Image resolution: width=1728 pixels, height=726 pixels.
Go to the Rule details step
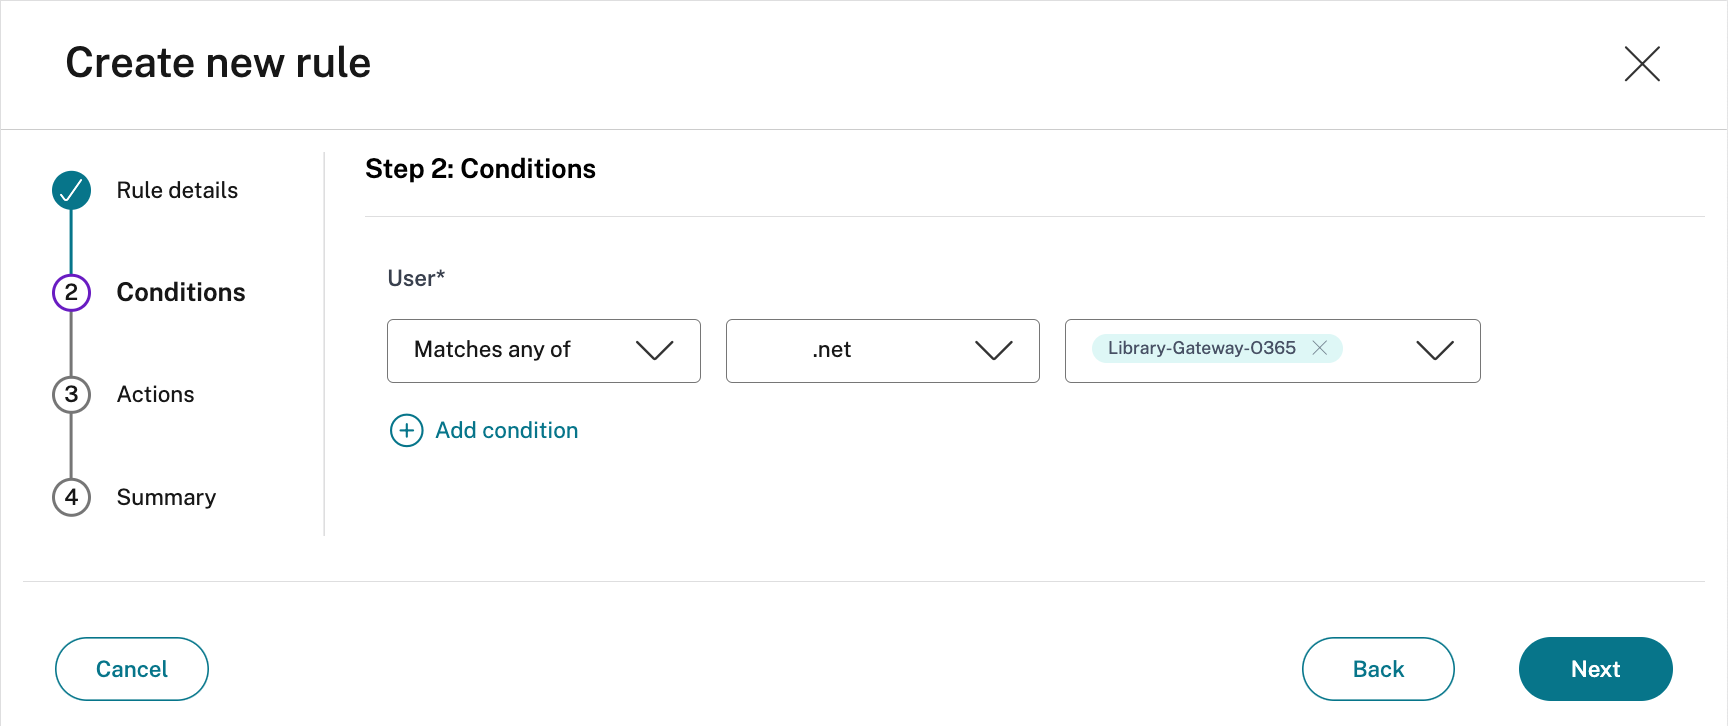click(177, 190)
